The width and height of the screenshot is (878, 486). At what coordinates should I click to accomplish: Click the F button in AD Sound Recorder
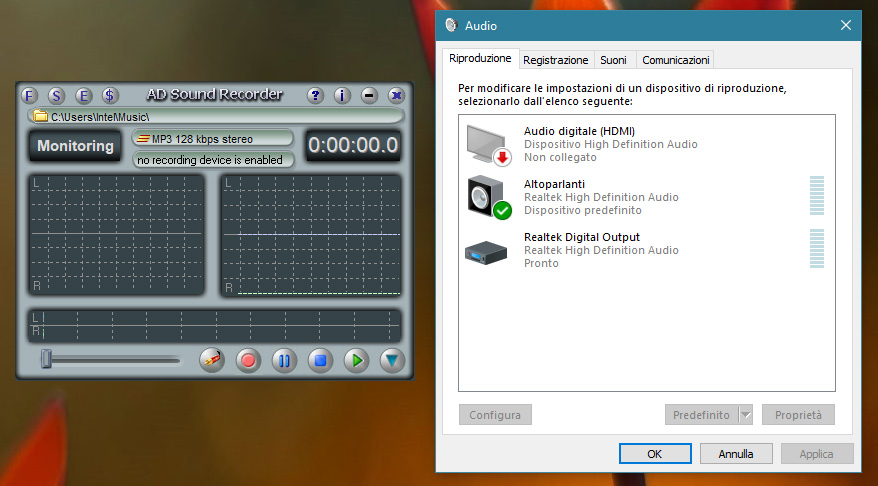coord(29,95)
